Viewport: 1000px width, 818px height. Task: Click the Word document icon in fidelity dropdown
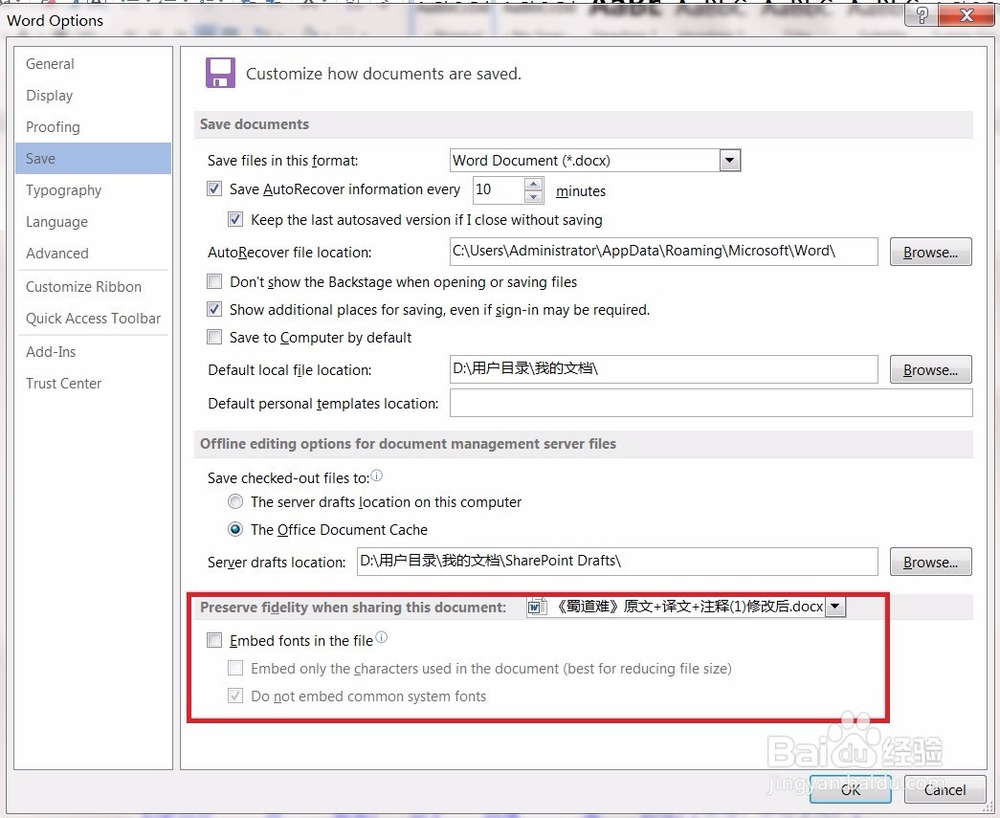[536, 606]
